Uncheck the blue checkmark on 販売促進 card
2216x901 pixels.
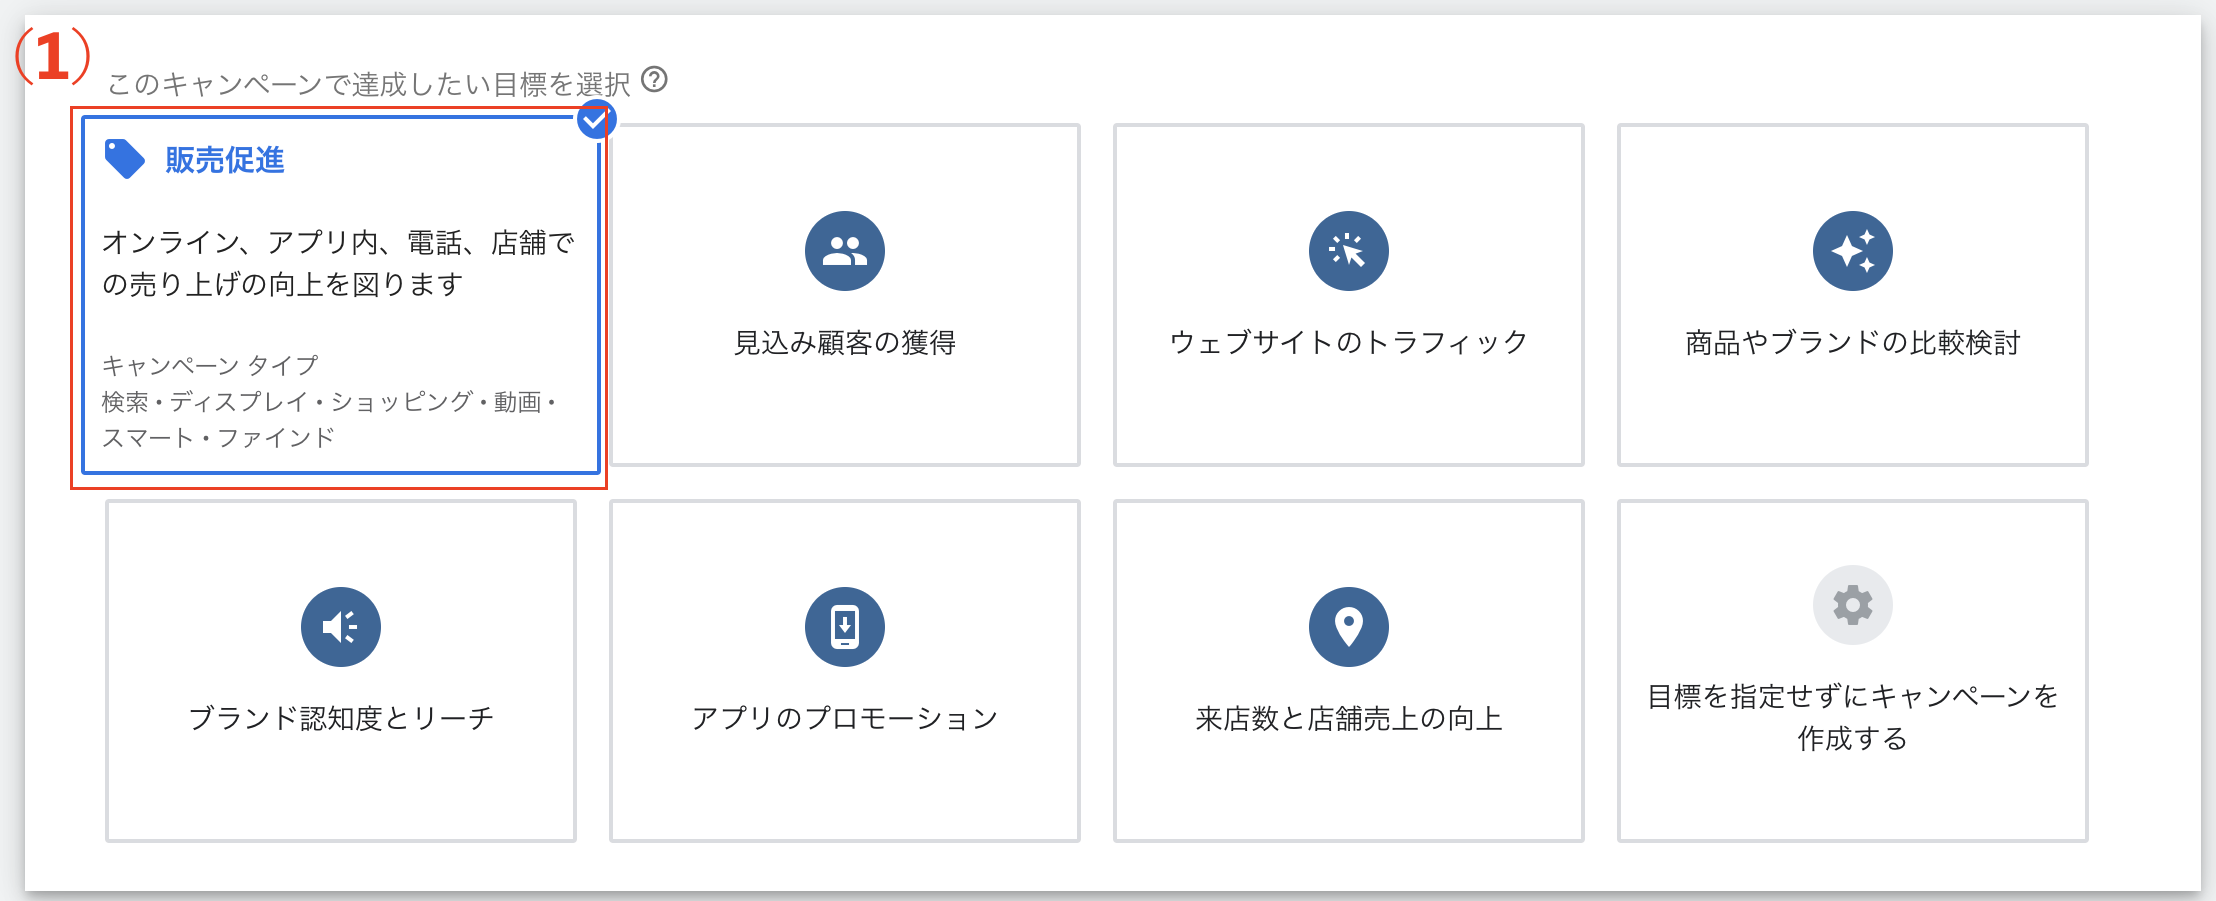click(595, 121)
